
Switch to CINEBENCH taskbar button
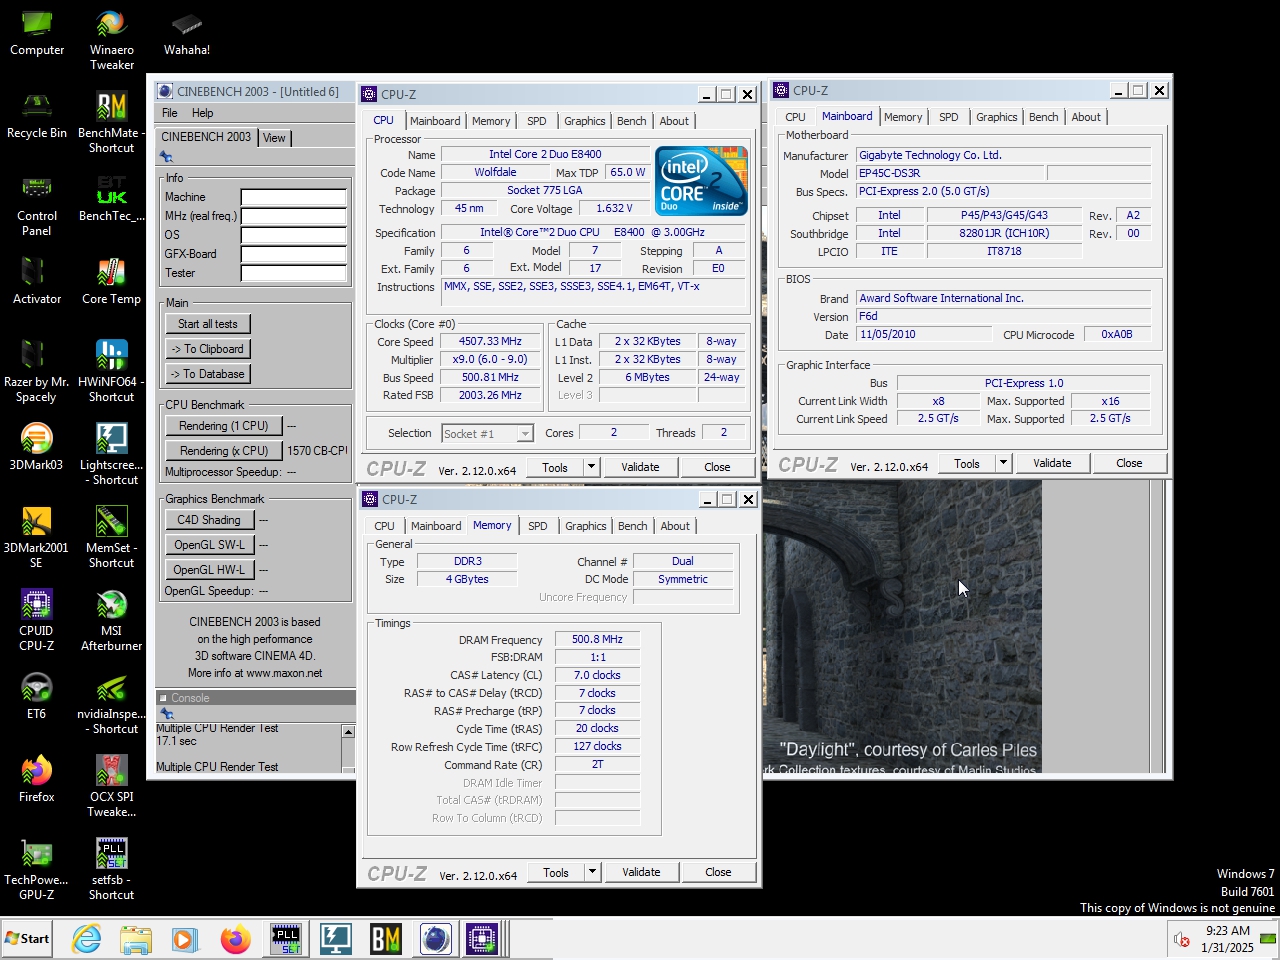435,939
